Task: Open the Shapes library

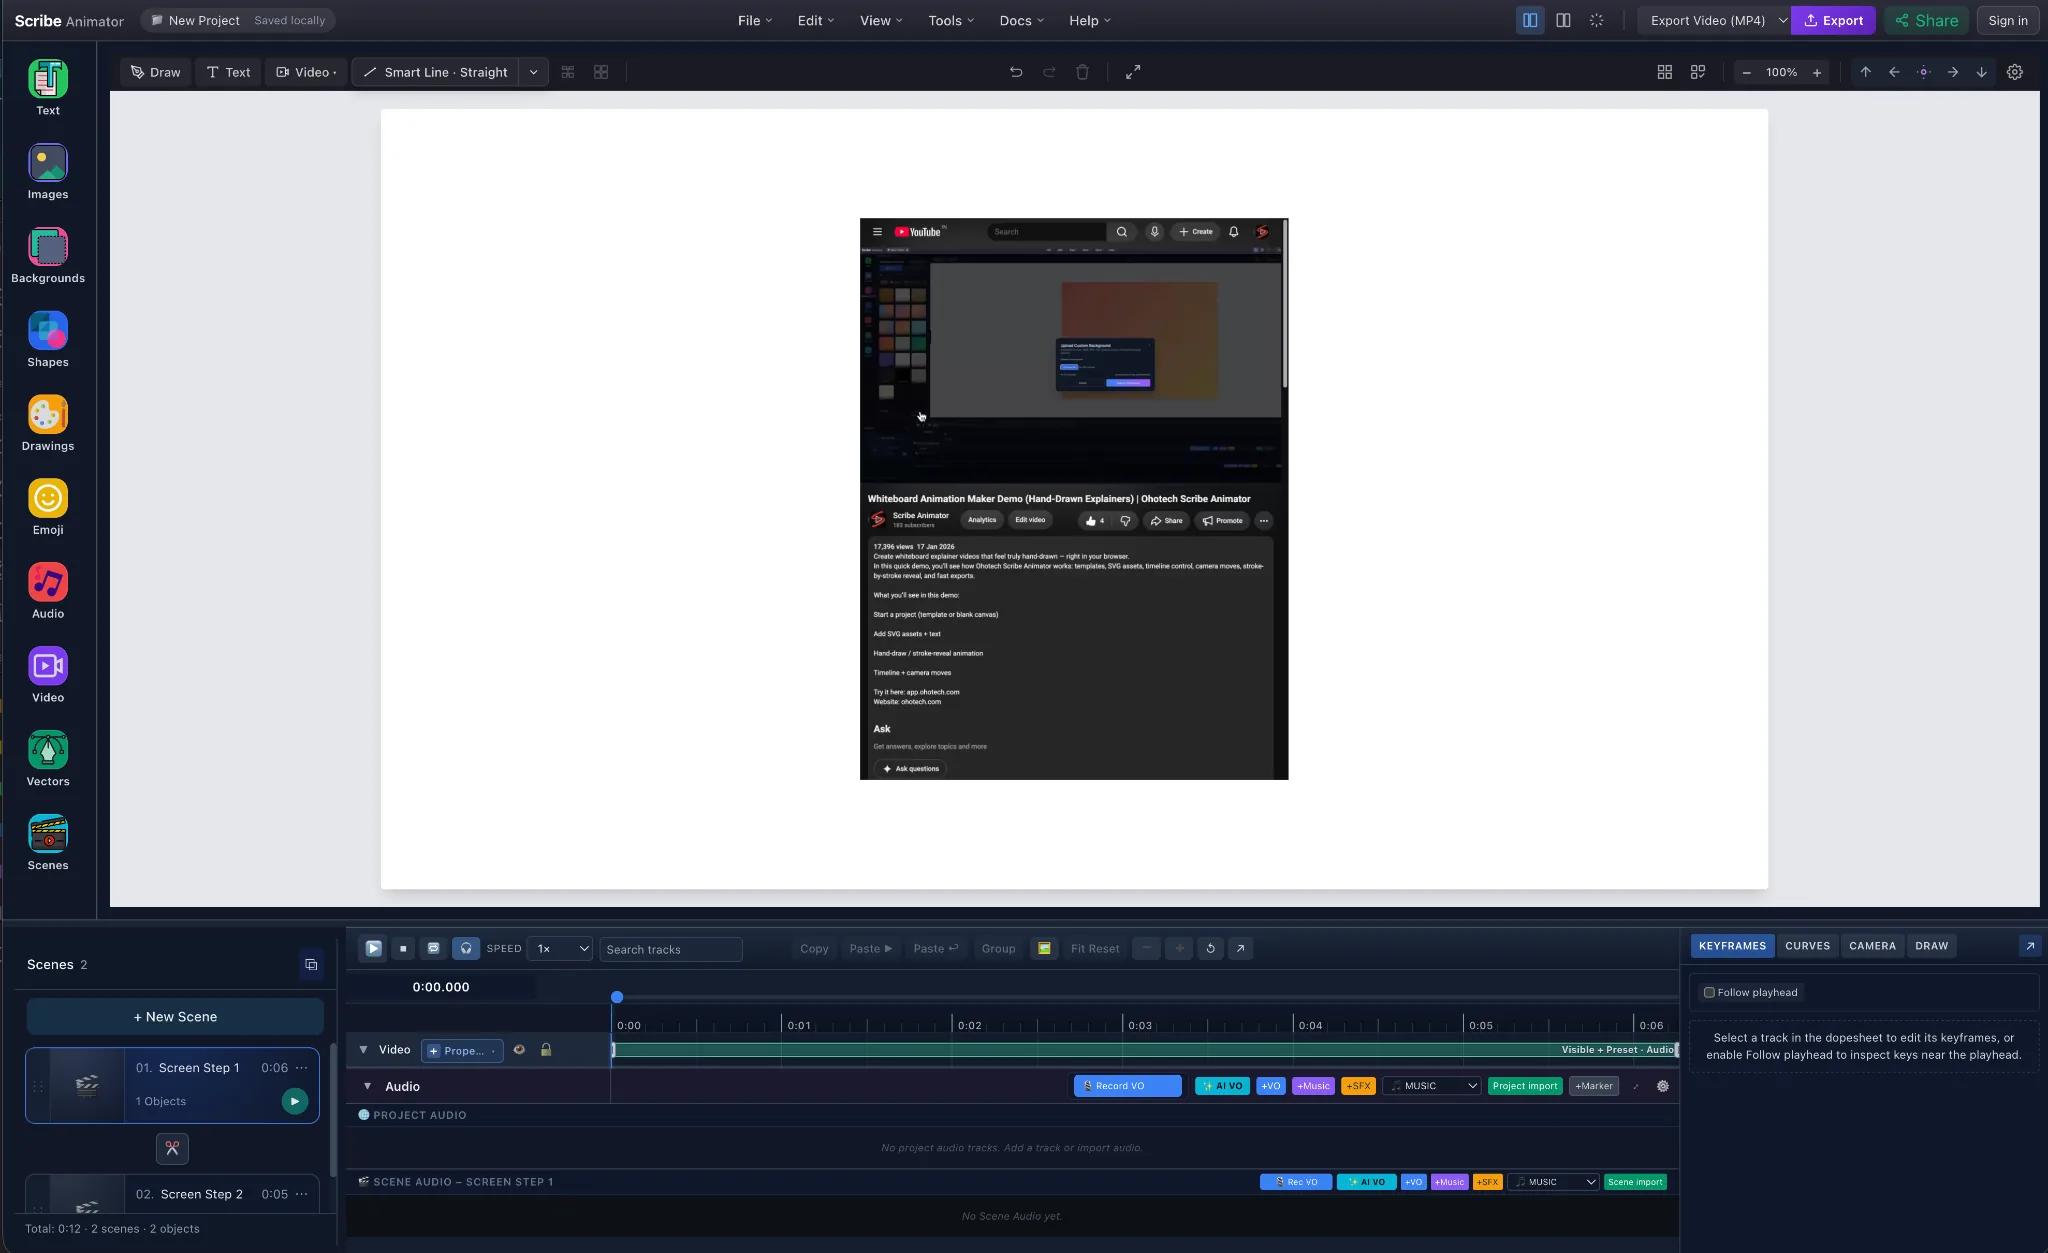Action: pos(48,340)
